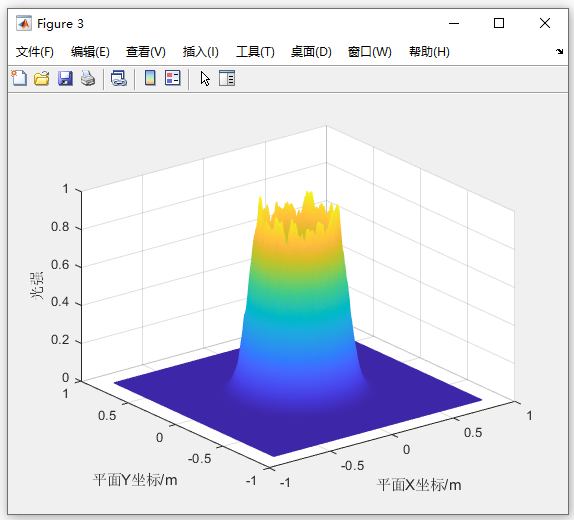Open the 工具(T) menu
Viewport: 574px width, 520px height.
coord(255,52)
